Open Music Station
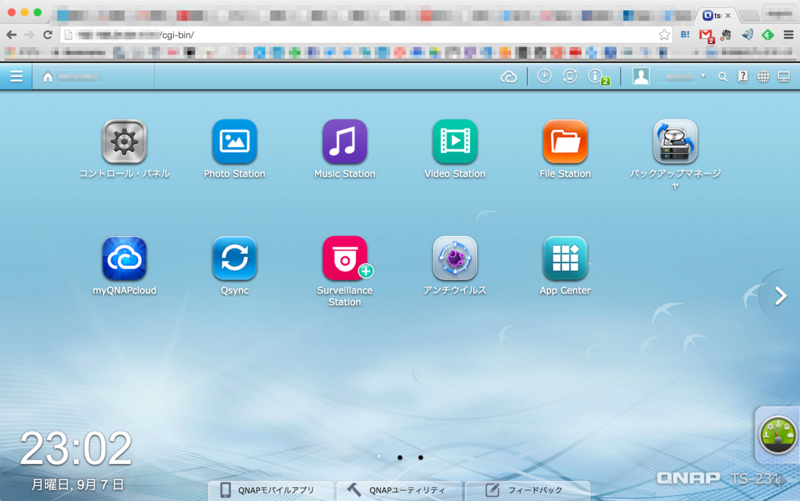This screenshot has width=800, height=501. (344, 142)
